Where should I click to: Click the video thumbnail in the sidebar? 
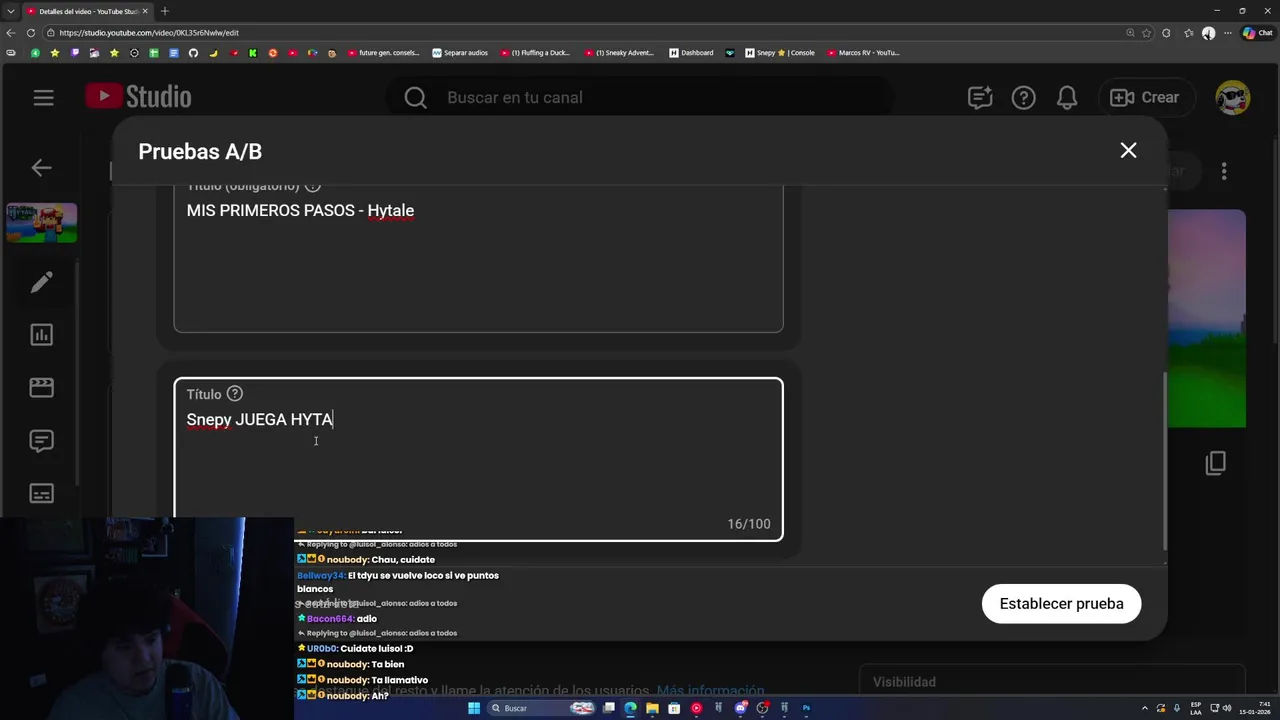(x=41, y=223)
